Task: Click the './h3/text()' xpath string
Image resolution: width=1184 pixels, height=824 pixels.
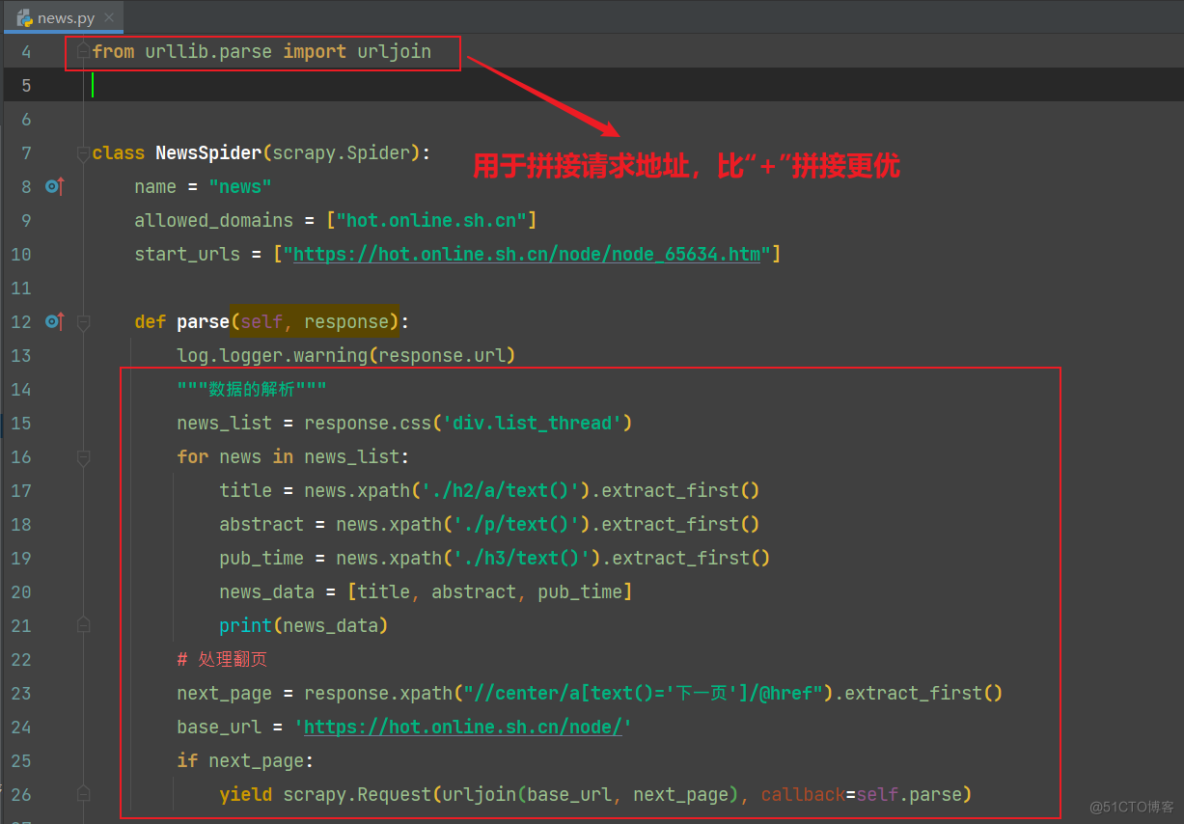Action: click(522, 558)
